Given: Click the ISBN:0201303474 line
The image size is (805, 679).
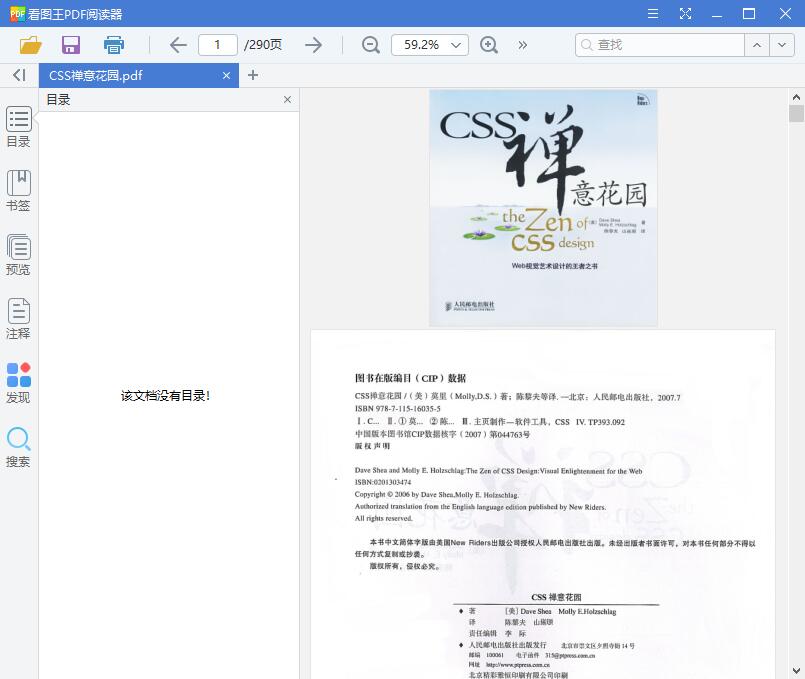Looking at the screenshot, I should coord(383,482).
